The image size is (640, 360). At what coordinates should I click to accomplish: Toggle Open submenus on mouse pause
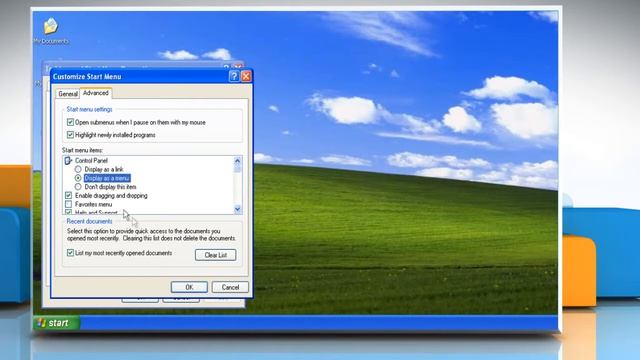[x=70, y=122]
